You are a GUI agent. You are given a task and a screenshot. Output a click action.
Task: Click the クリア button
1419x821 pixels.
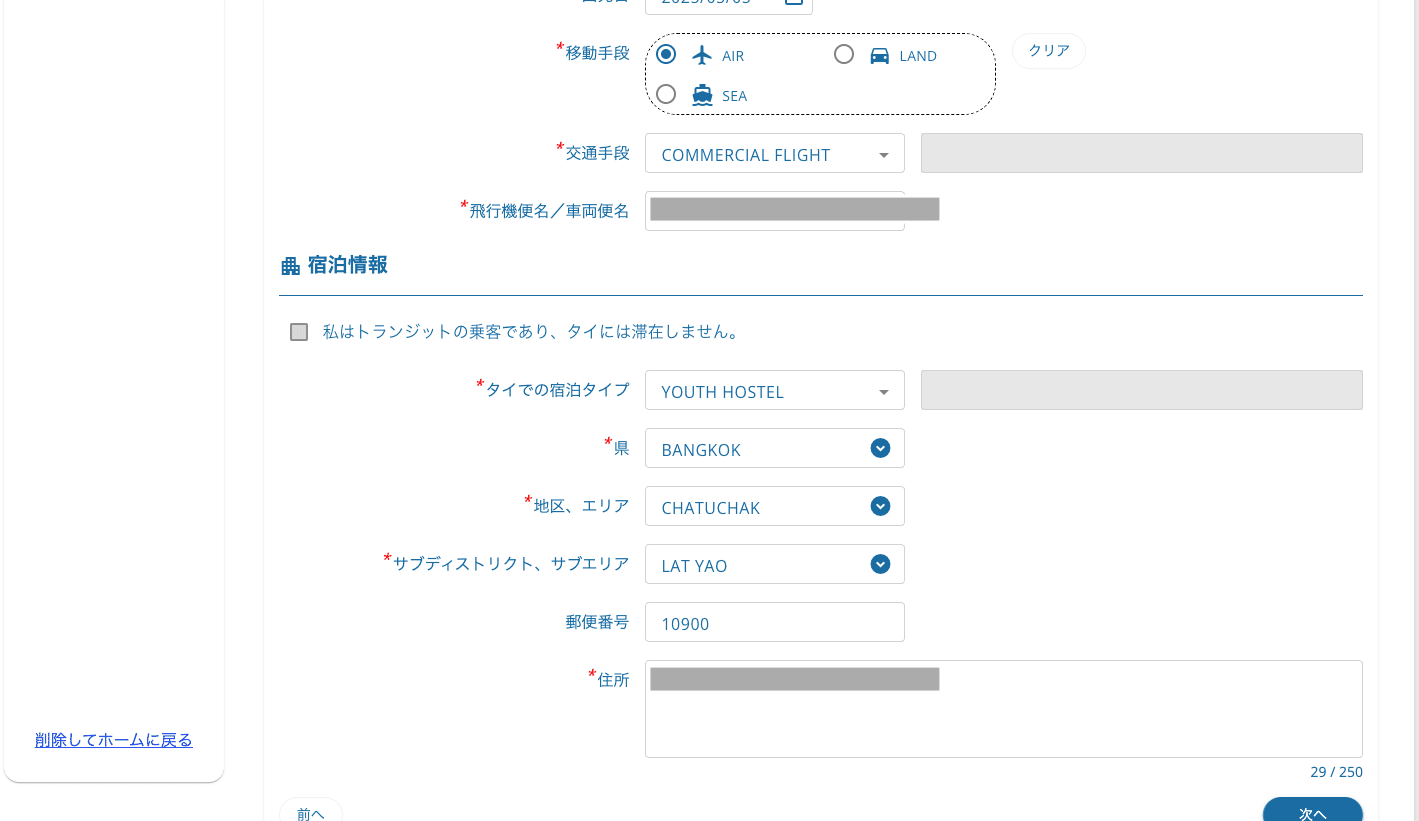click(x=1049, y=51)
